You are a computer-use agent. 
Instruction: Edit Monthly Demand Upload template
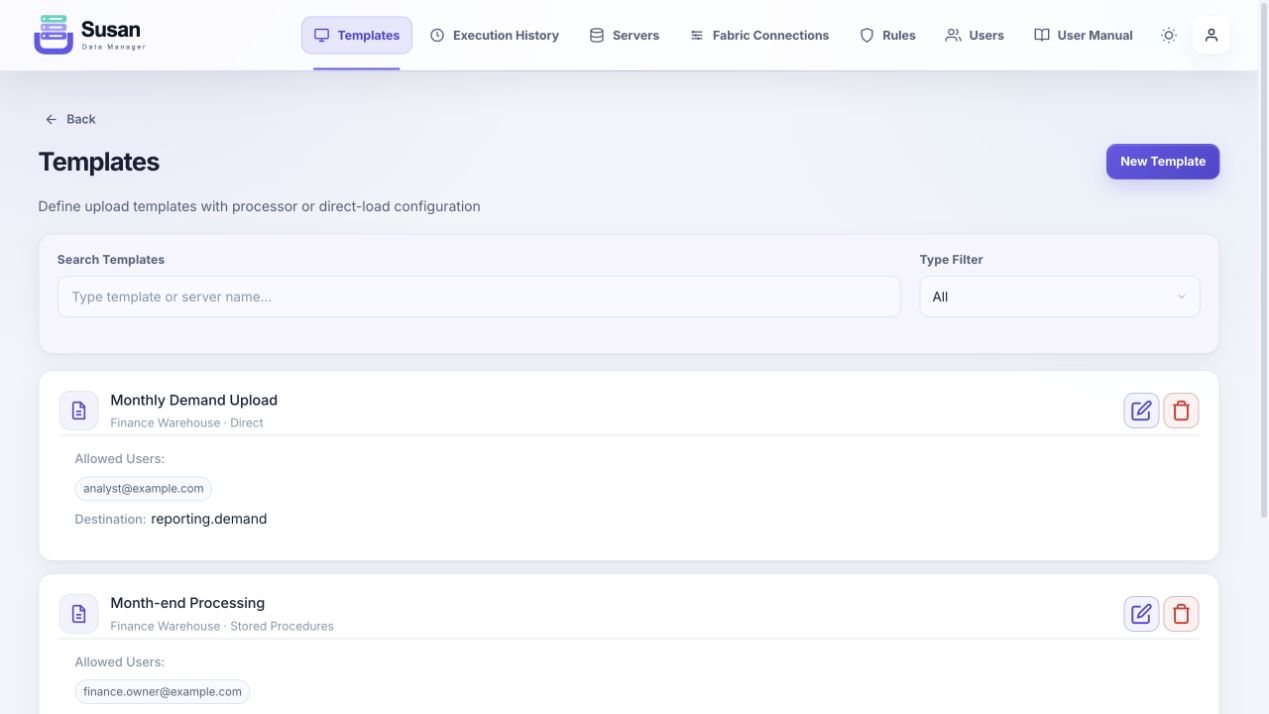click(1141, 410)
